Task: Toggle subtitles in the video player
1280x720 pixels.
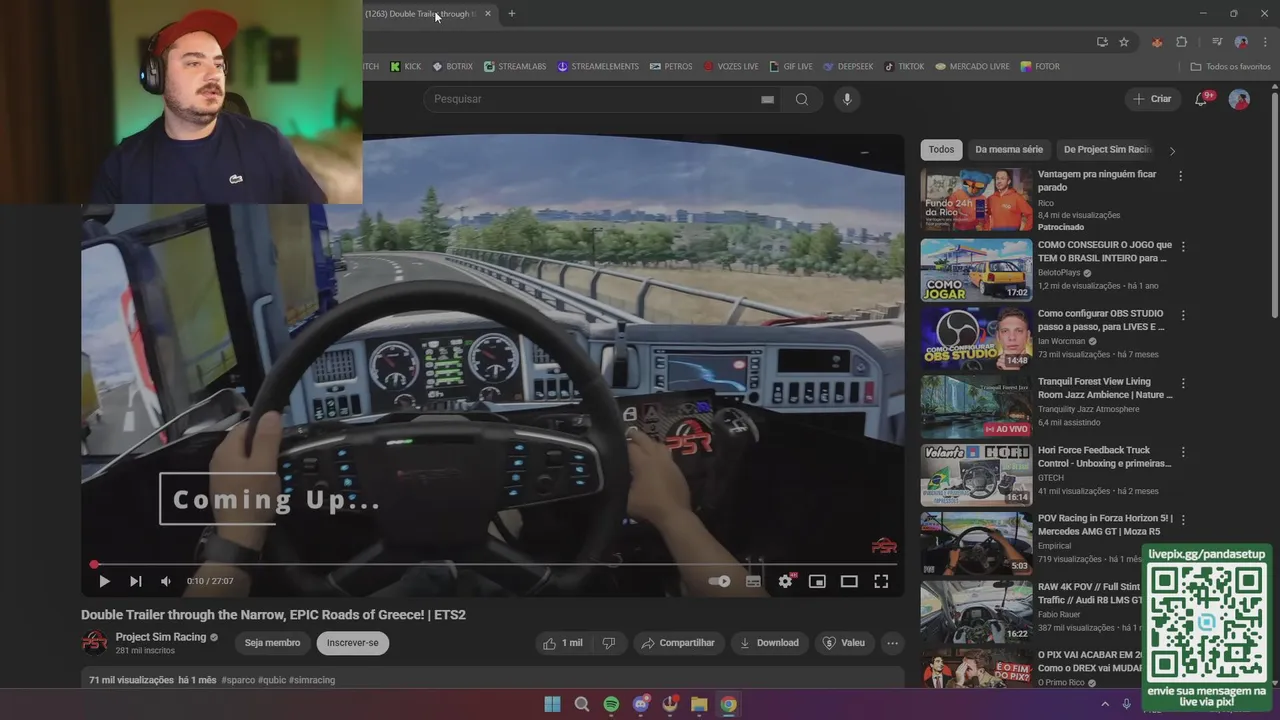Action: tap(753, 581)
